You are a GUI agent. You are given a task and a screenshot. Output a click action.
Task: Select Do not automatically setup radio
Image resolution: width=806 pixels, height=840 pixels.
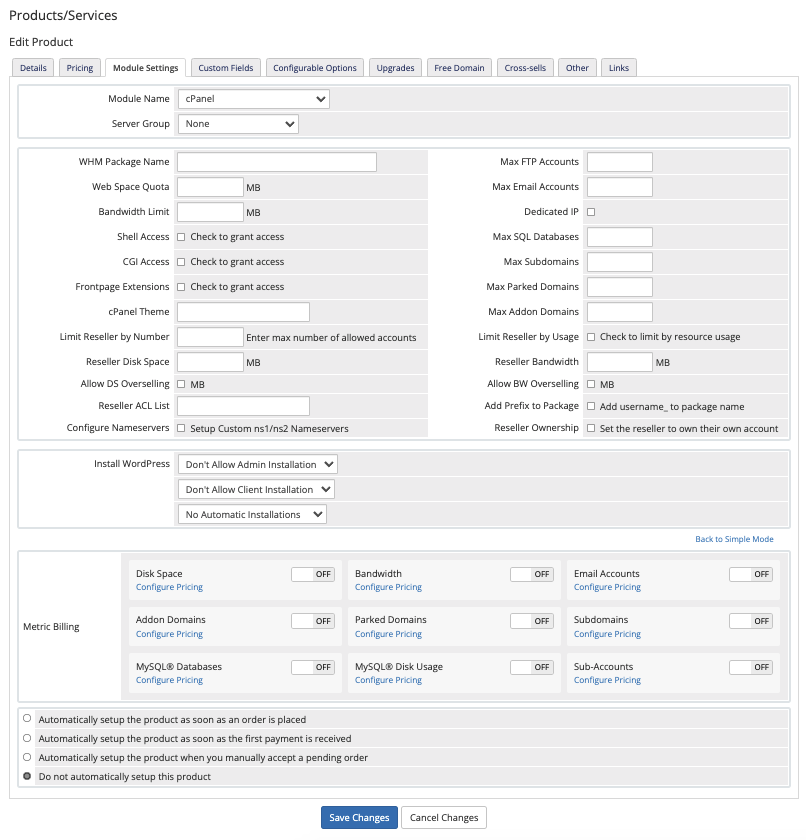[x=27, y=776]
